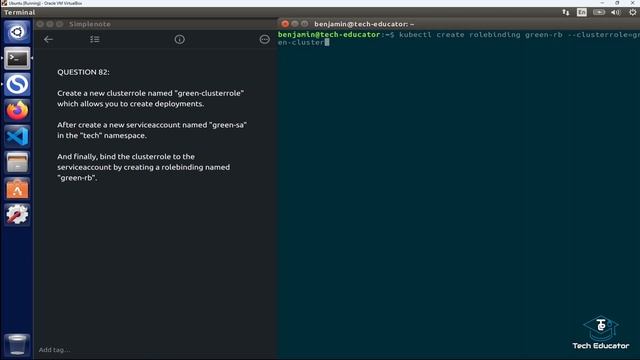This screenshot has height=360, width=640.
Task: Go back using Simplenote back arrow
Action: pos(48,40)
